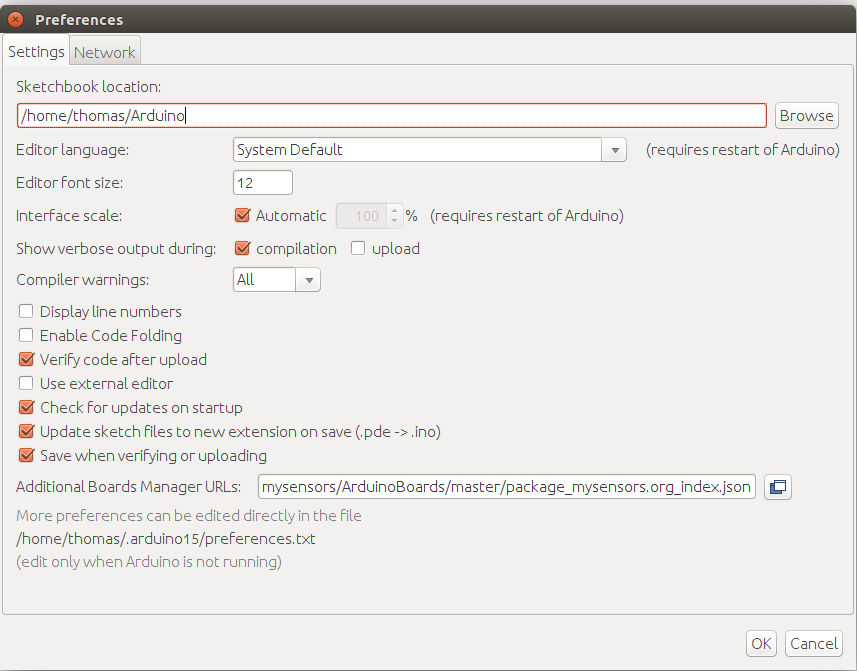Expand the Editor language list via its arrow

tap(614, 149)
